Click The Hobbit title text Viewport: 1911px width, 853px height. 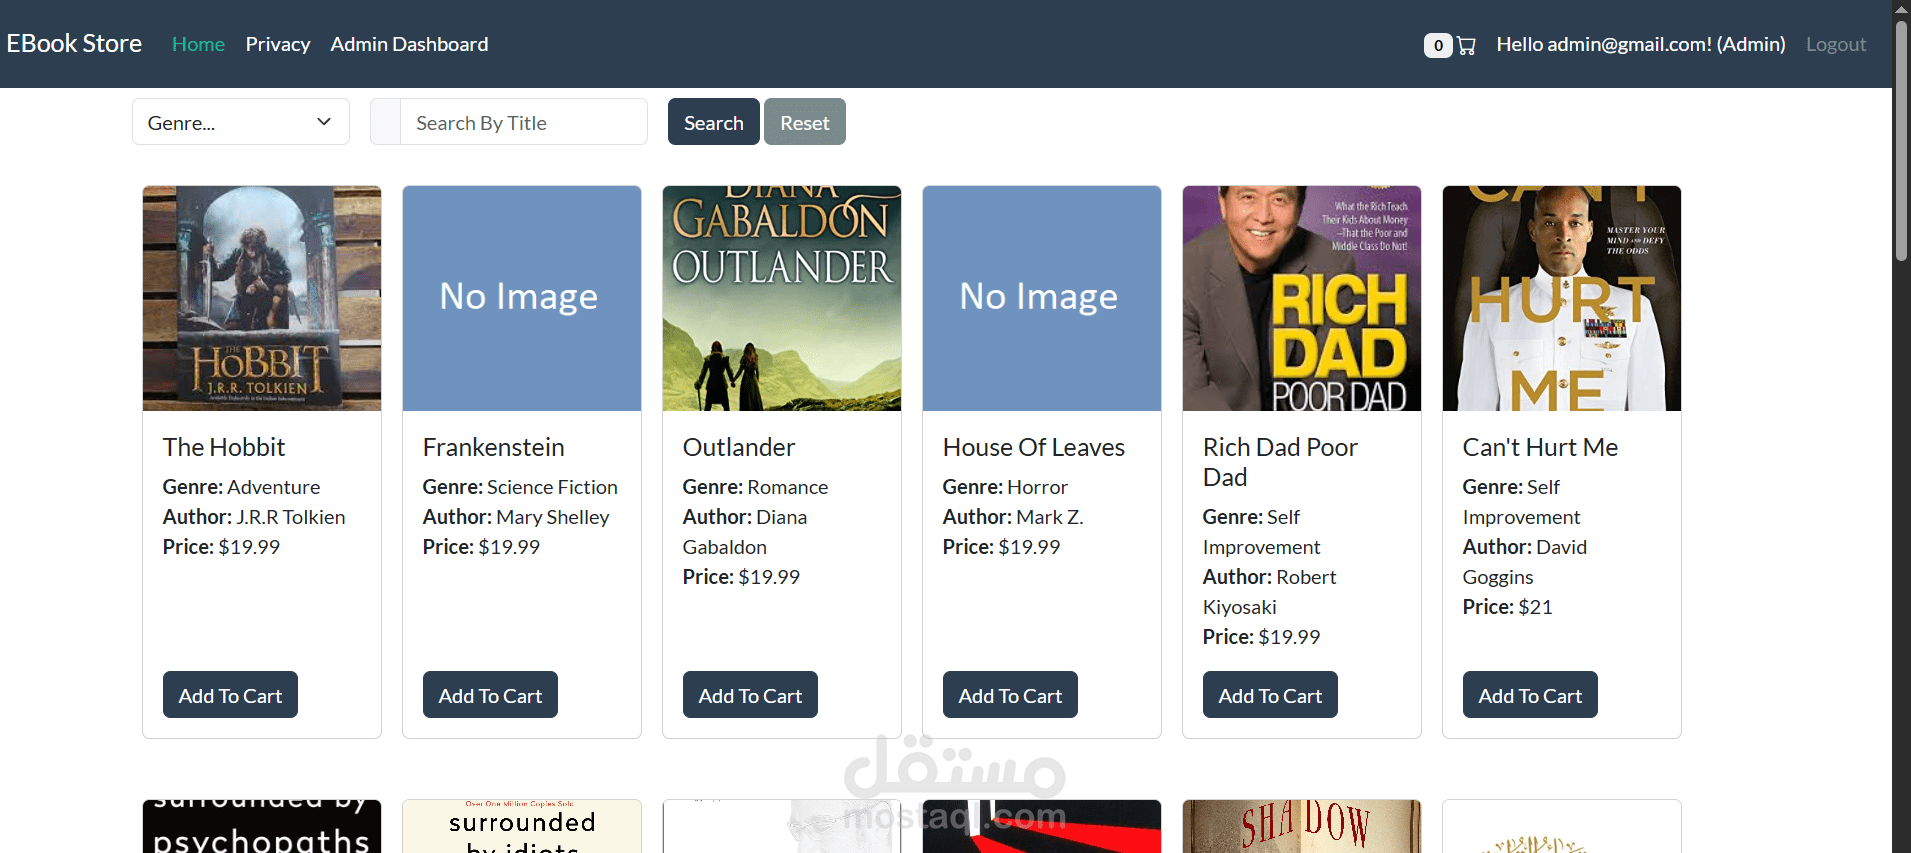[224, 447]
